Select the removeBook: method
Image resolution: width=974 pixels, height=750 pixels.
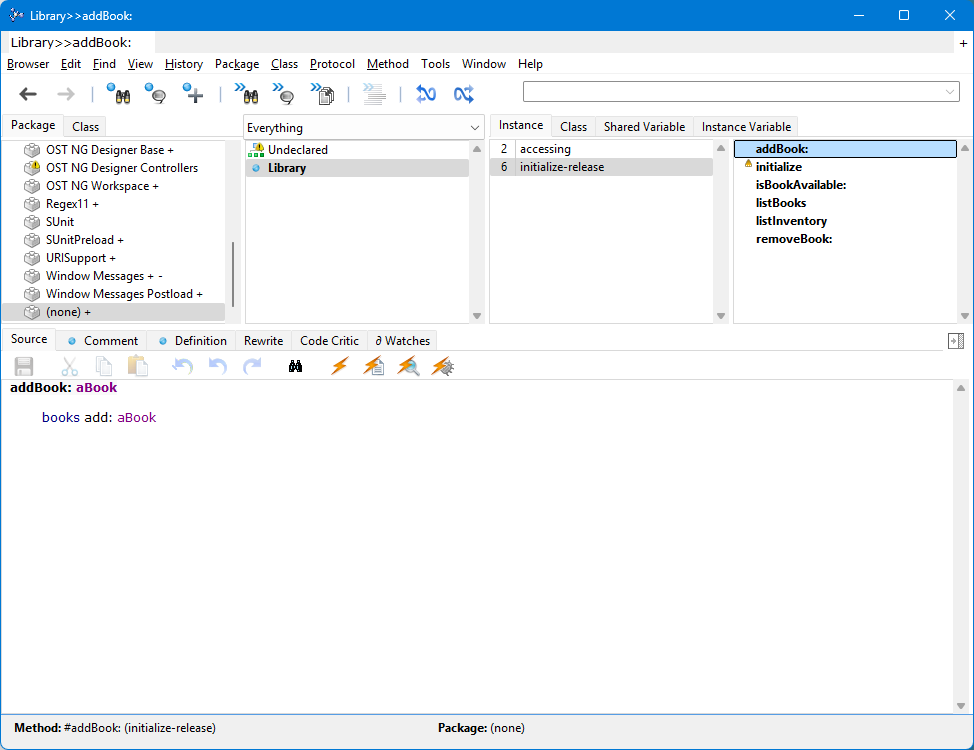pyautogui.click(x=794, y=239)
